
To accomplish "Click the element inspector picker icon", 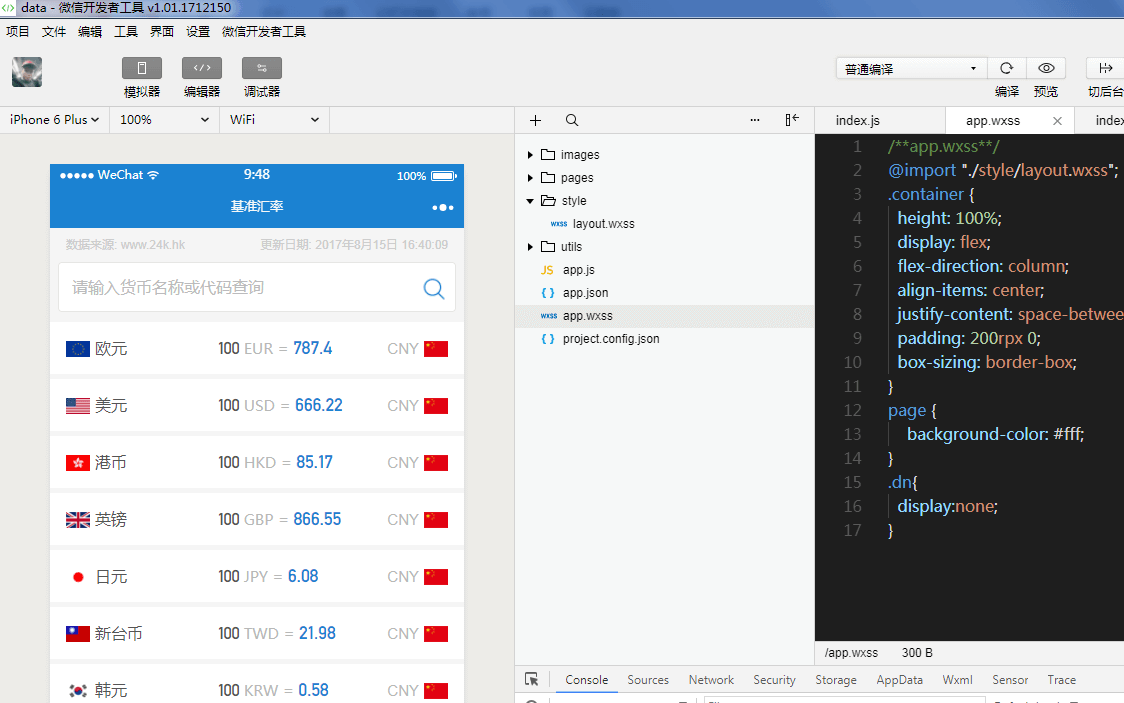I will pyautogui.click(x=532, y=679).
